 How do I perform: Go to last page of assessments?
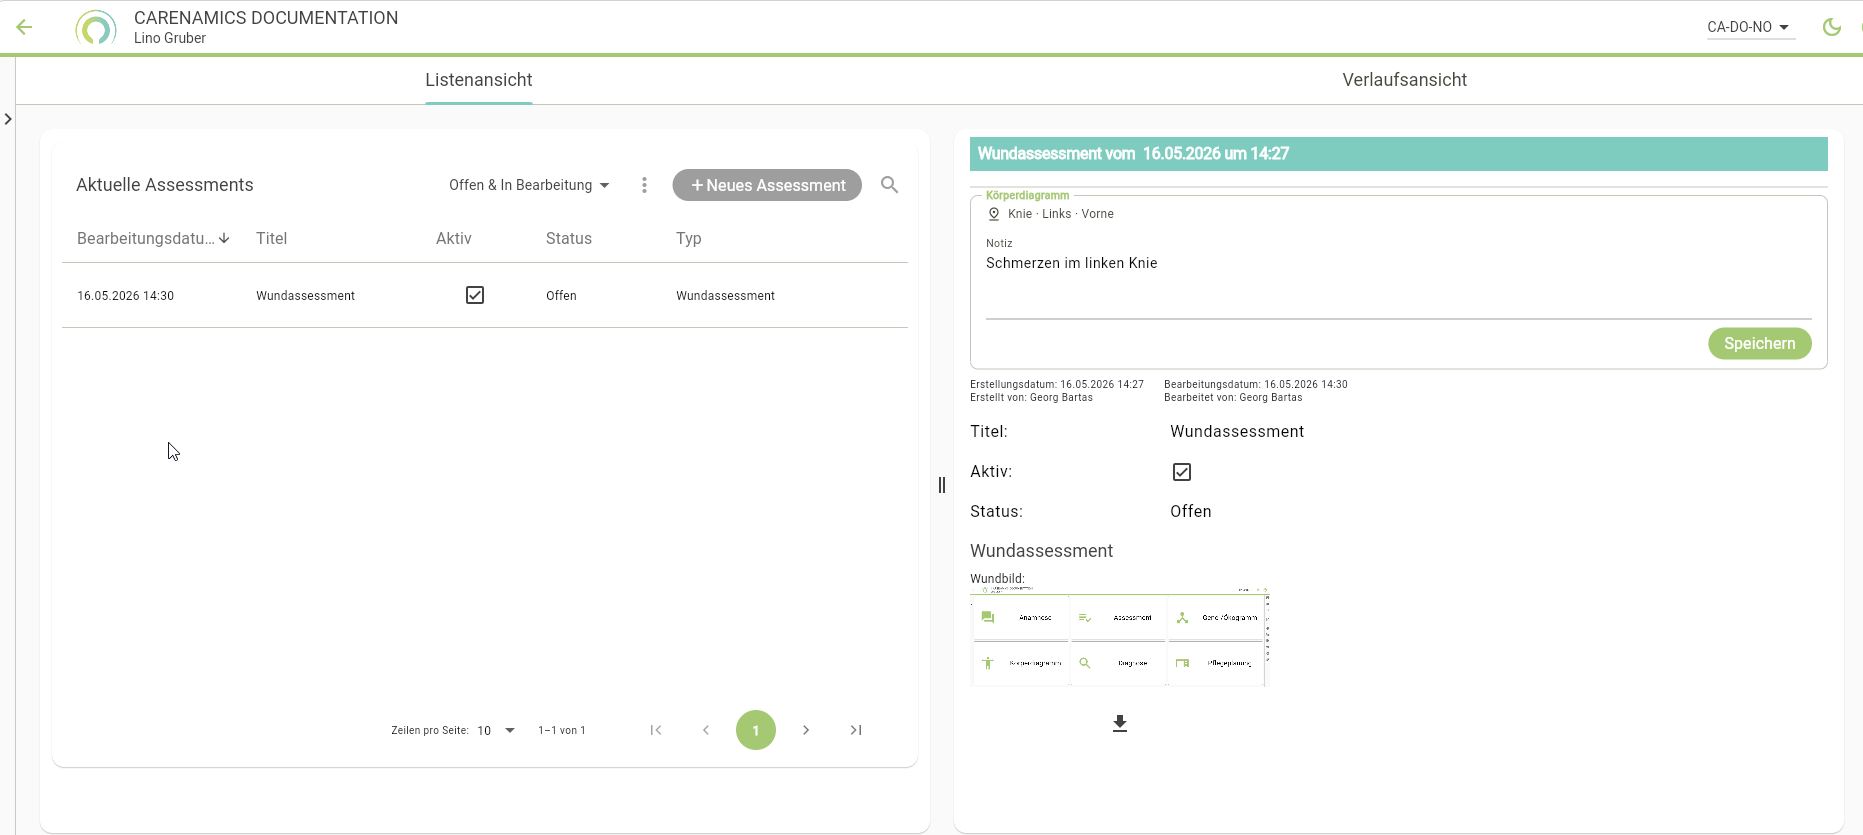click(856, 730)
